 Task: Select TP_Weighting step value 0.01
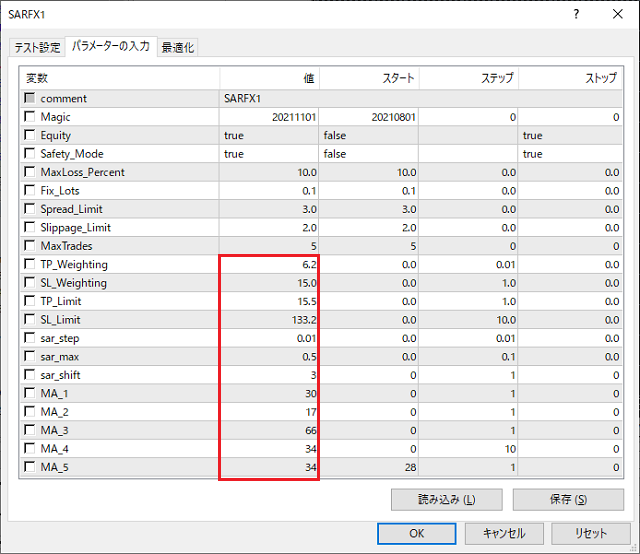[x=468, y=264]
